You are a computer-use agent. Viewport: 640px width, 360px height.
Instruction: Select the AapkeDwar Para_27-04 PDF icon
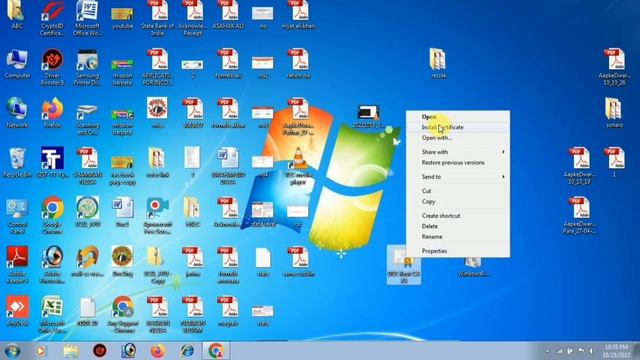tap(579, 216)
